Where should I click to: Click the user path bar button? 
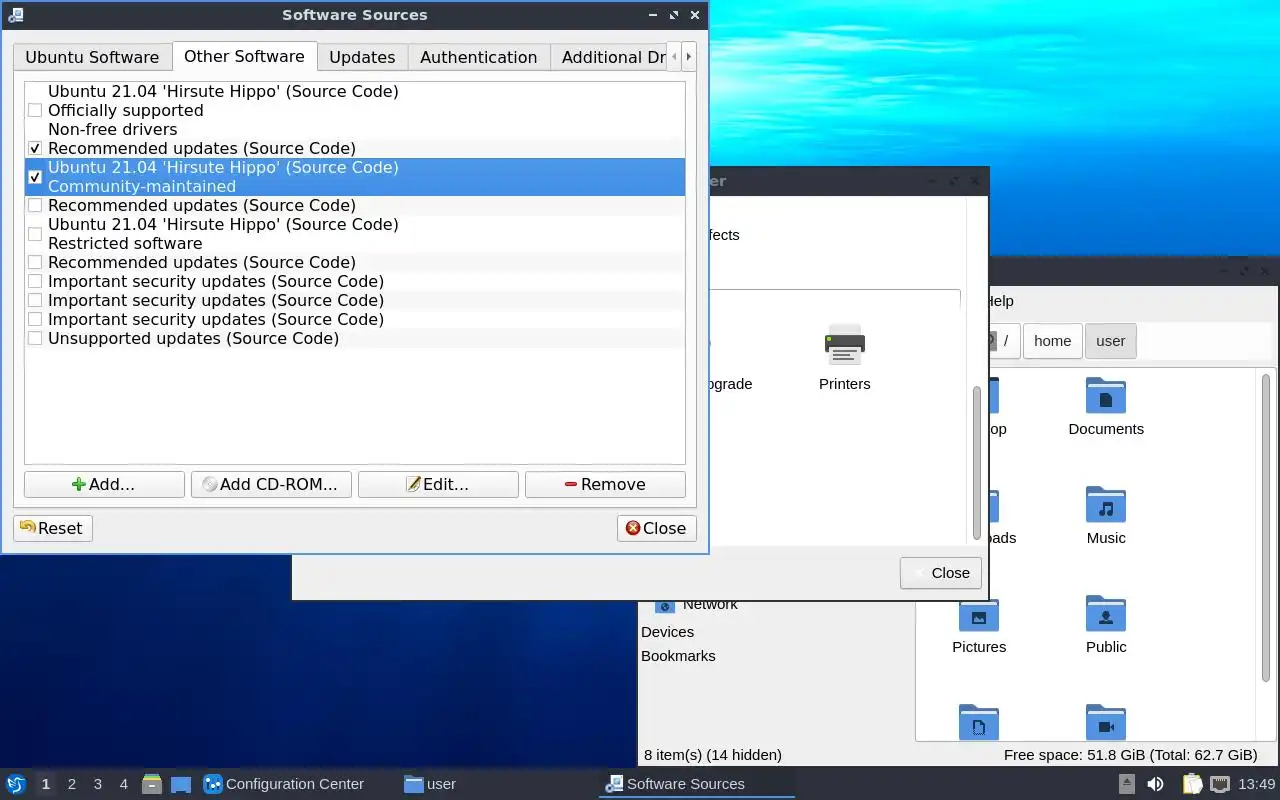pos(1110,341)
